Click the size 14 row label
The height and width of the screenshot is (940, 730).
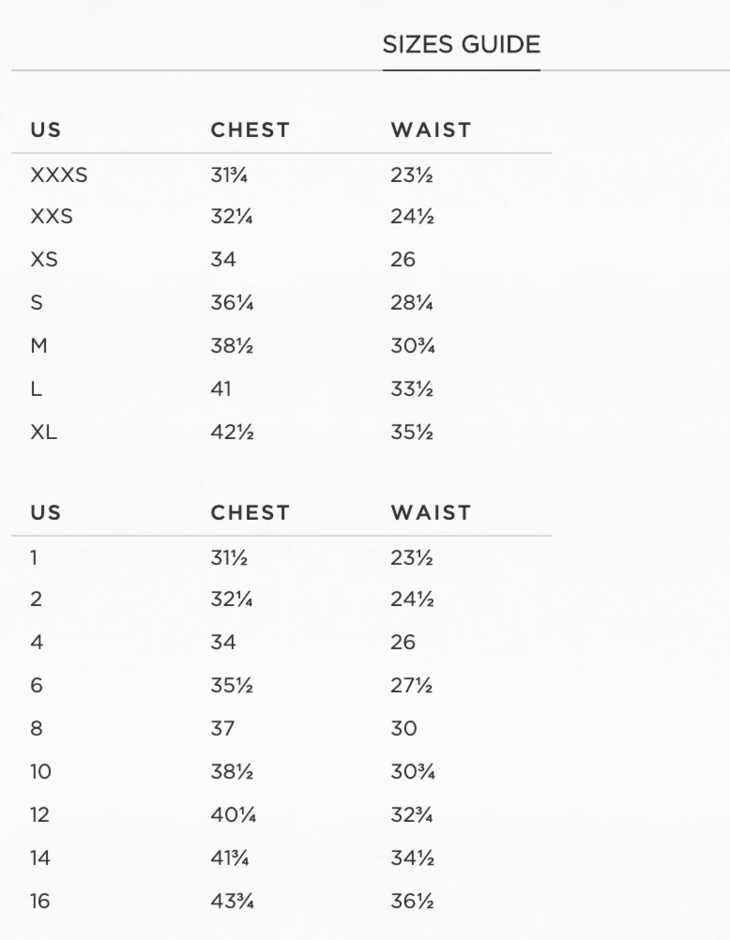tap(40, 858)
